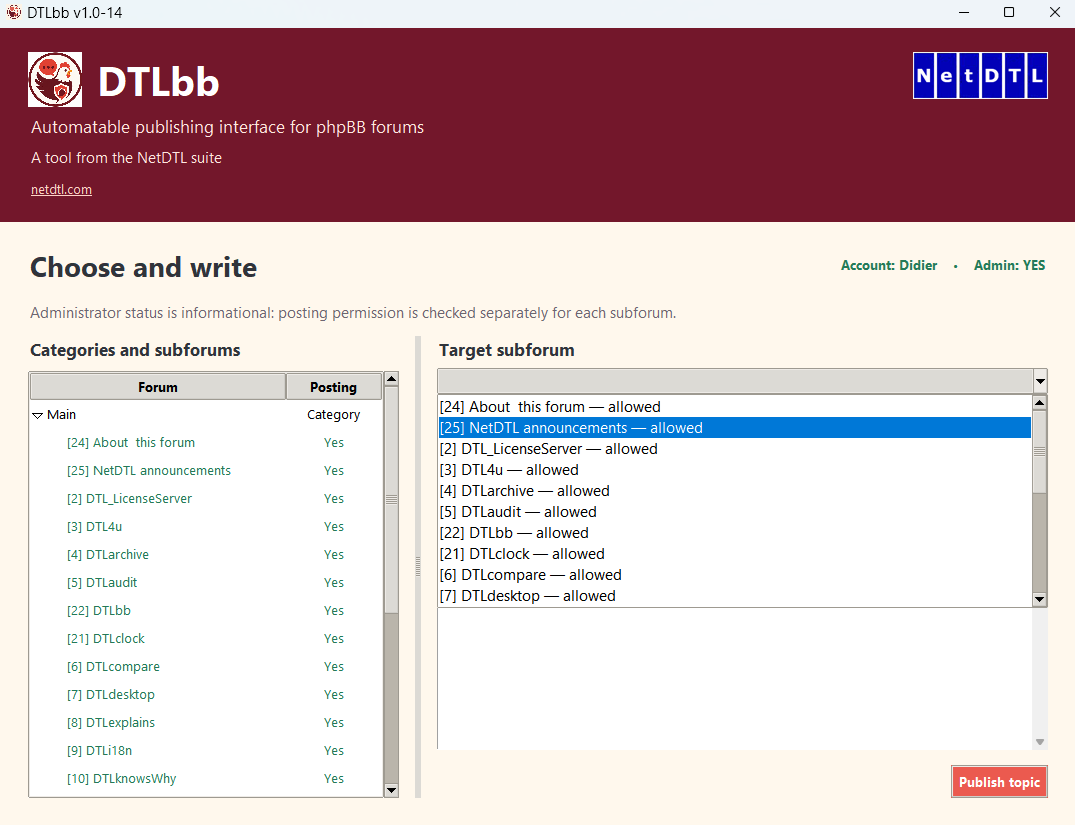The height and width of the screenshot is (825, 1075).
Task: Open the netdtl.com link
Action: click(x=61, y=189)
